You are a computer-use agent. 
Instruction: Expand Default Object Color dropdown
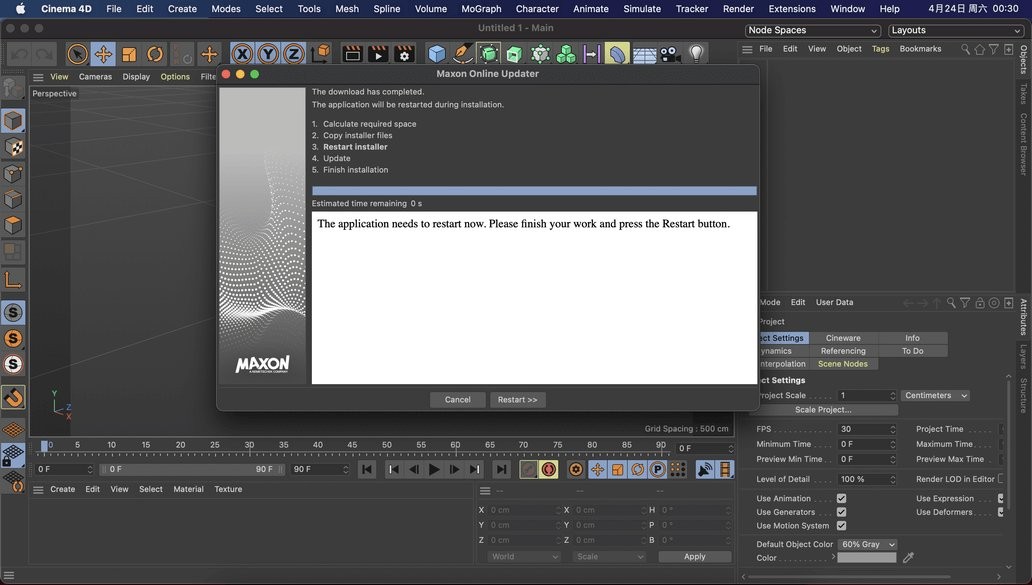coord(867,544)
